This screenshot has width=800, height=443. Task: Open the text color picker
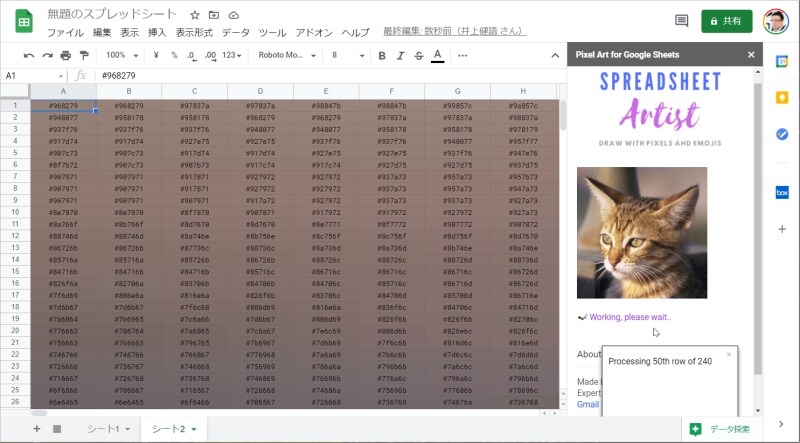click(437, 56)
